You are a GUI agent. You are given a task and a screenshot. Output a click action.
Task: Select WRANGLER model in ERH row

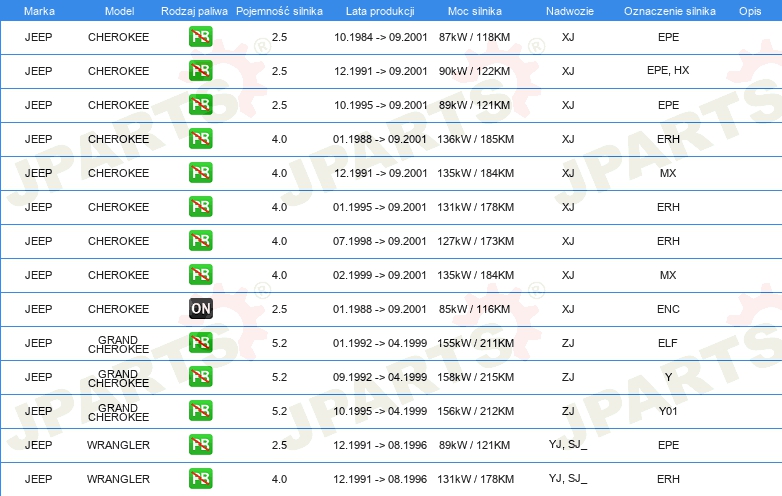pos(118,479)
